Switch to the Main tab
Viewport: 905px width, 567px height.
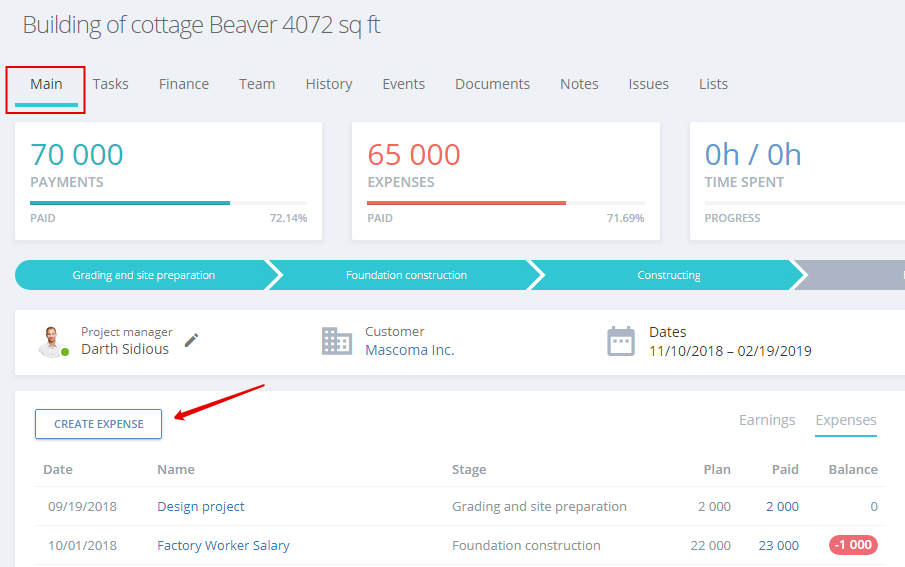46,84
